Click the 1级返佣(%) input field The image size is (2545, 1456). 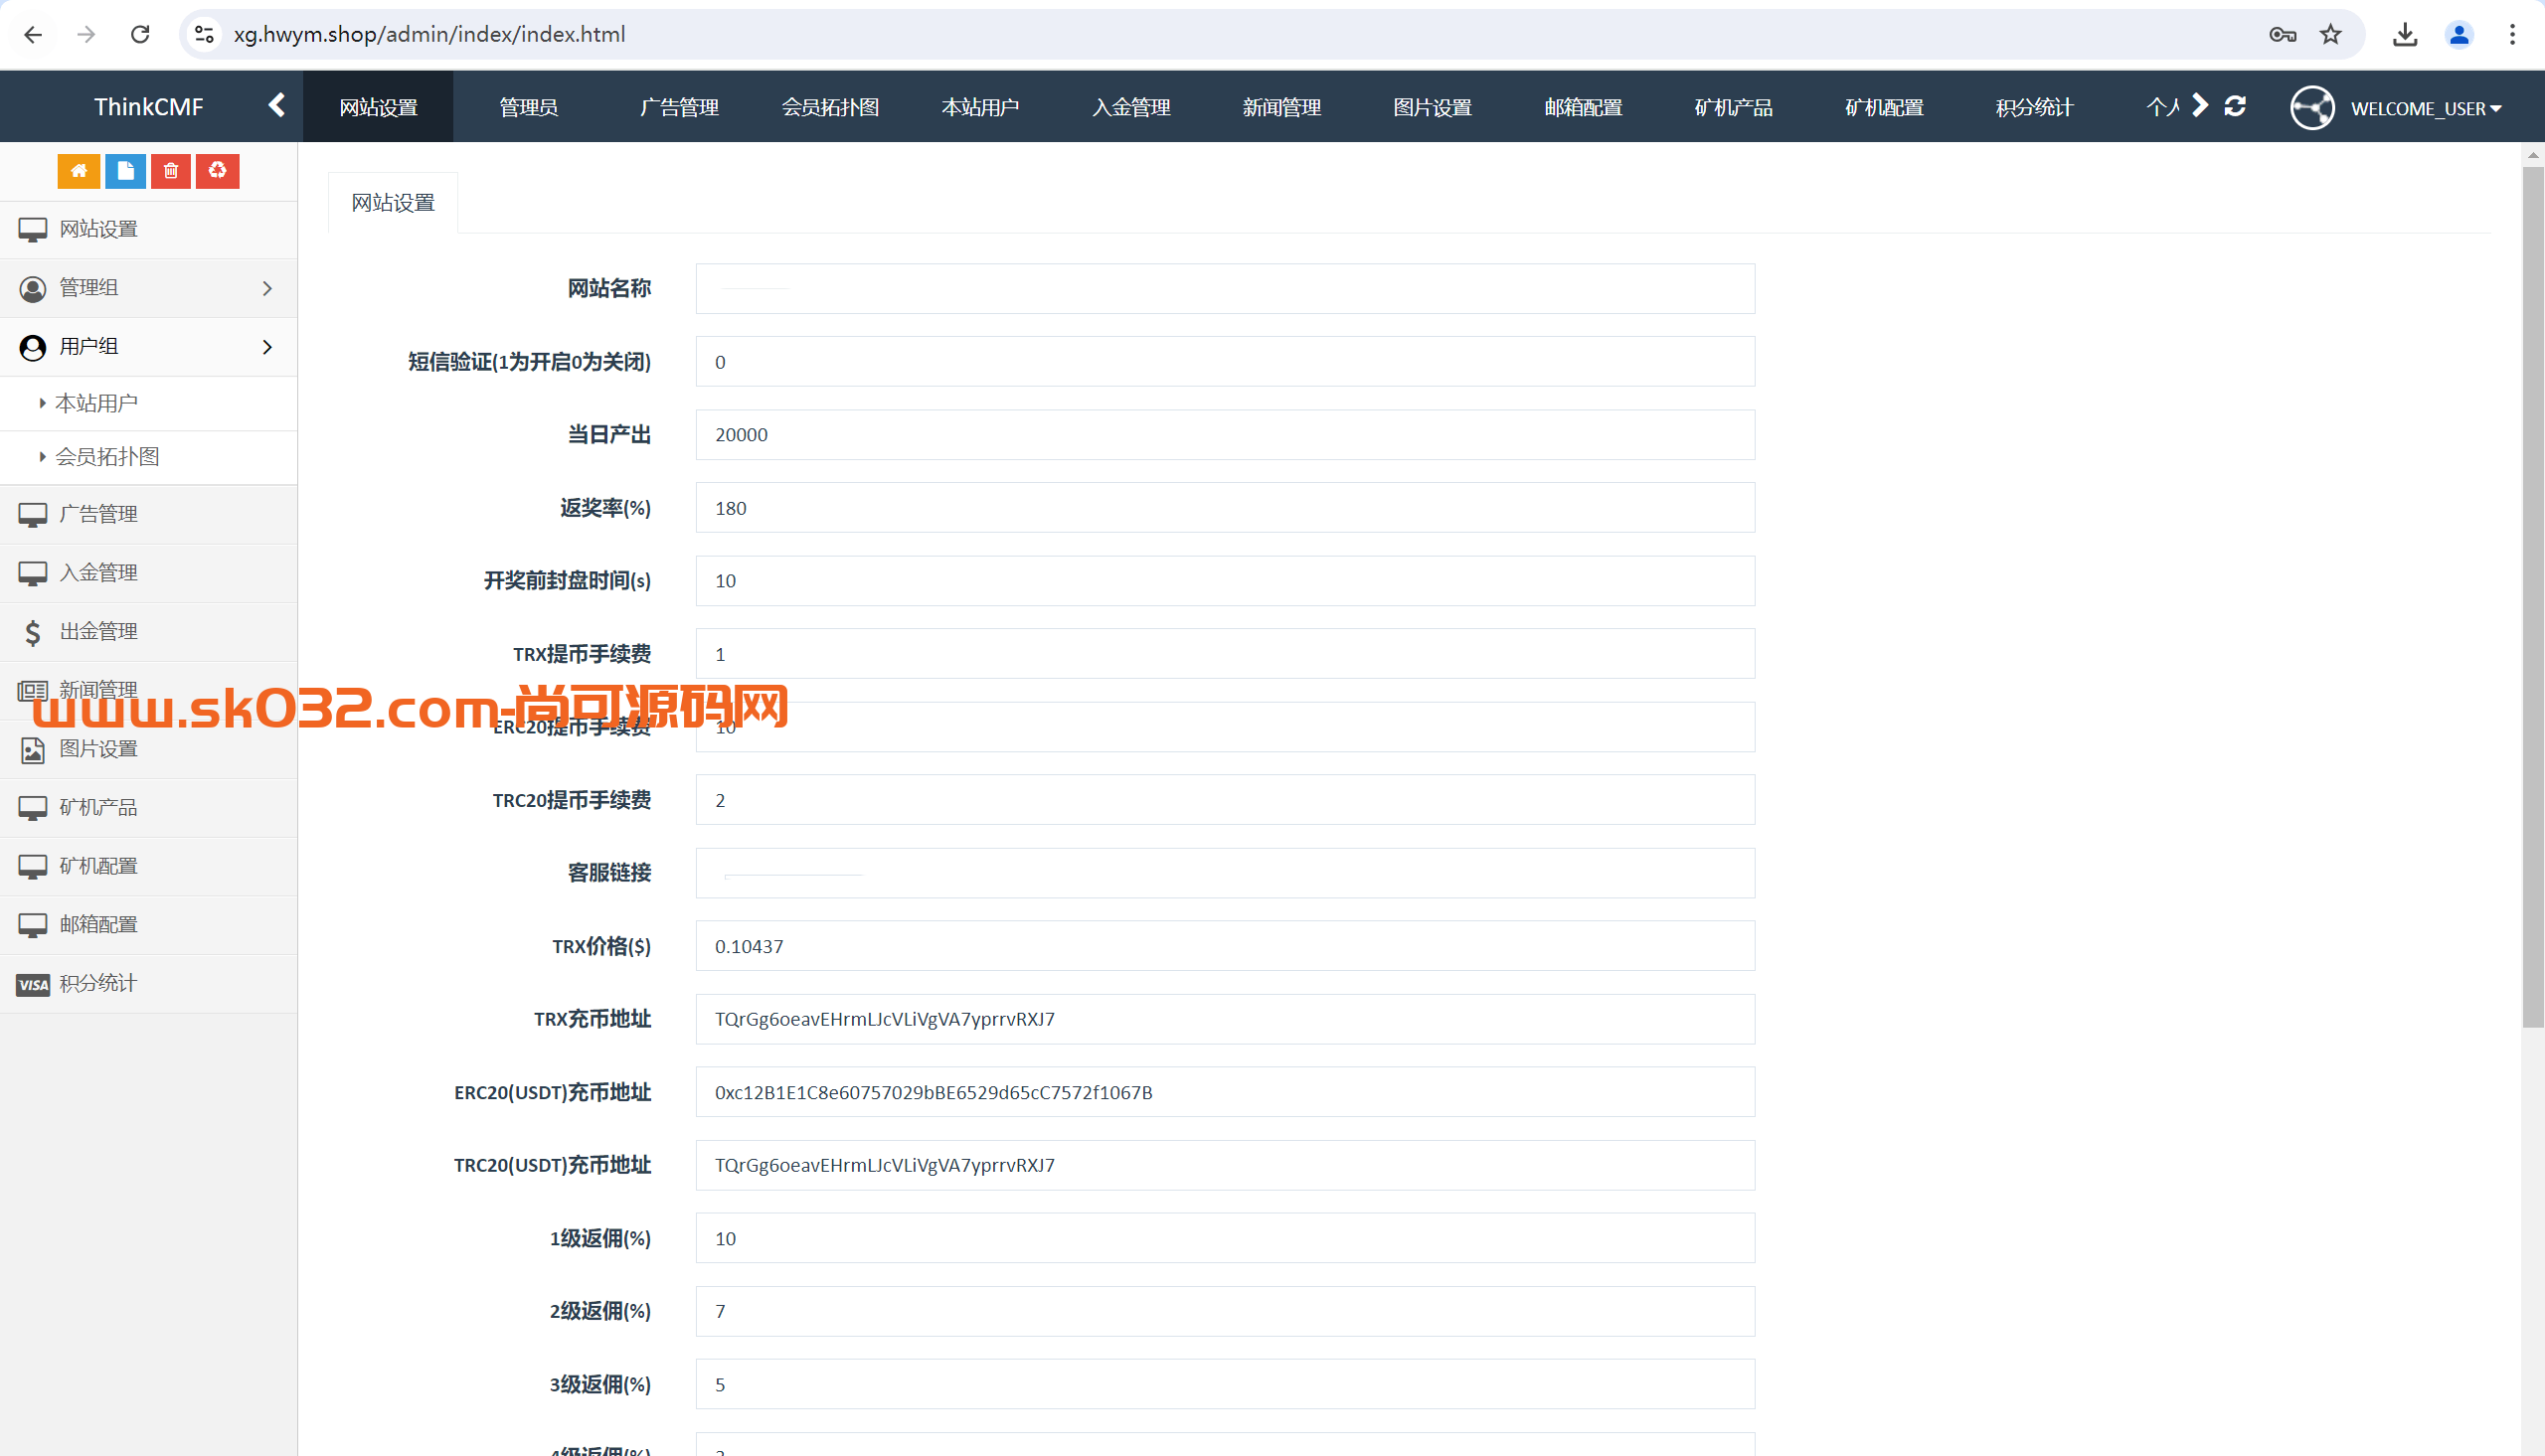click(x=1225, y=1238)
